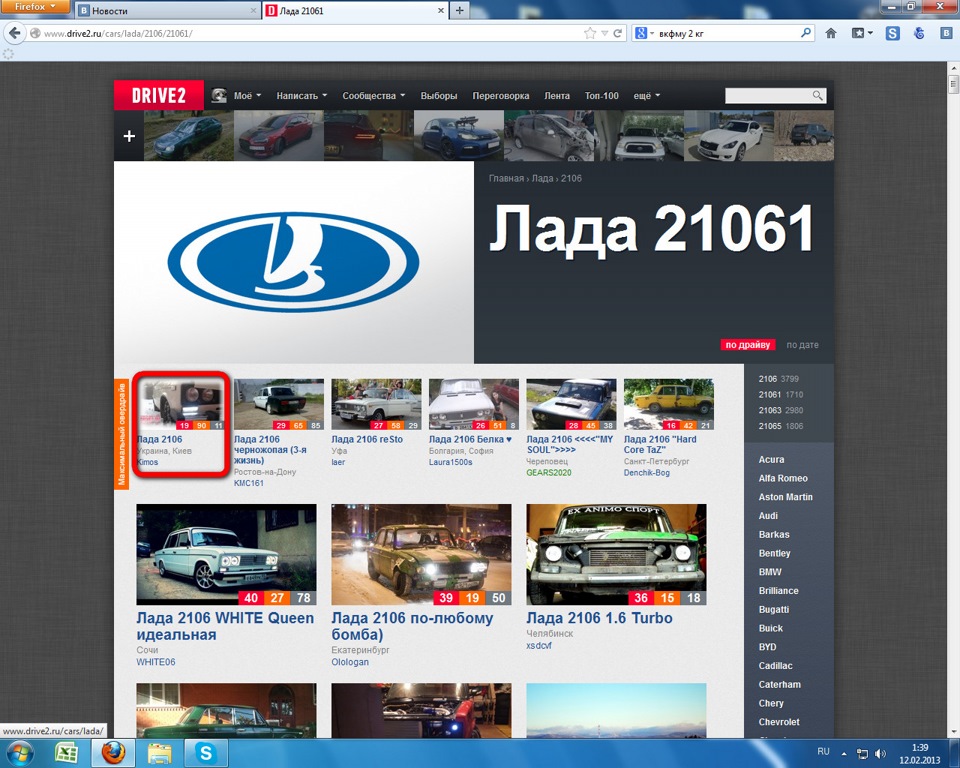The image size is (960, 768).
Task: Click the browser home icon
Action: [831, 33]
